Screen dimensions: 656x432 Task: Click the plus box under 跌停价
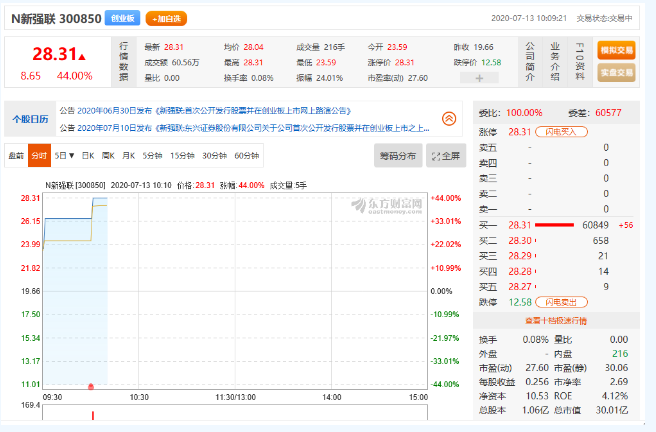tap(479, 78)
